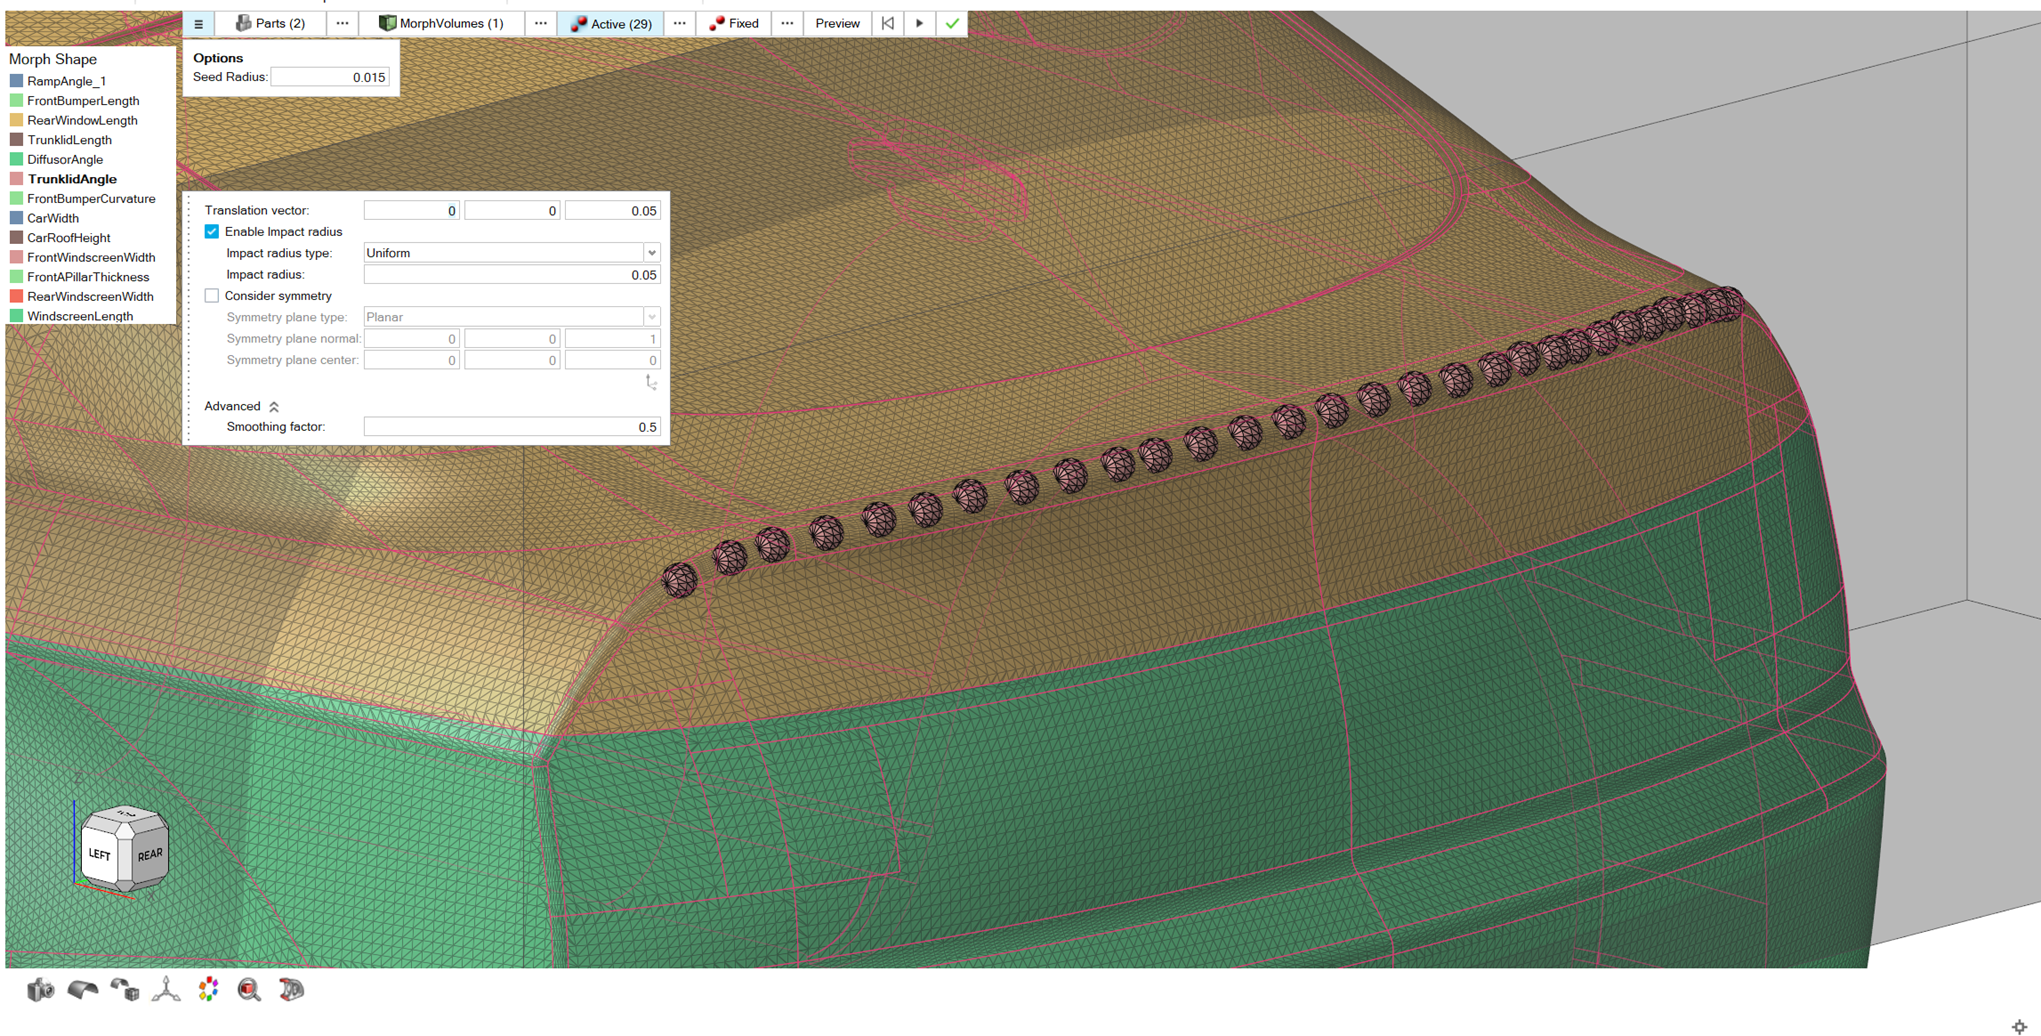Click the surface-to-mesh cube icon
2041x1036 pixels.
coord(124,990)
